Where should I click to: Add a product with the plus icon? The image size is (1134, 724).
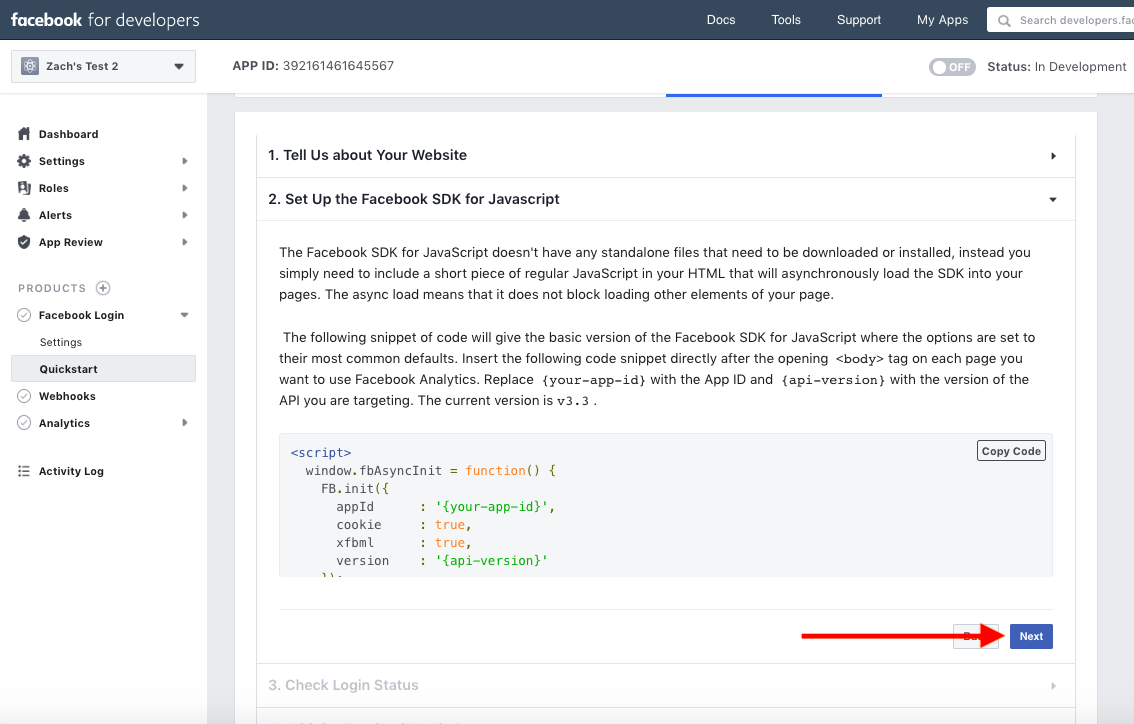(103, 288)
